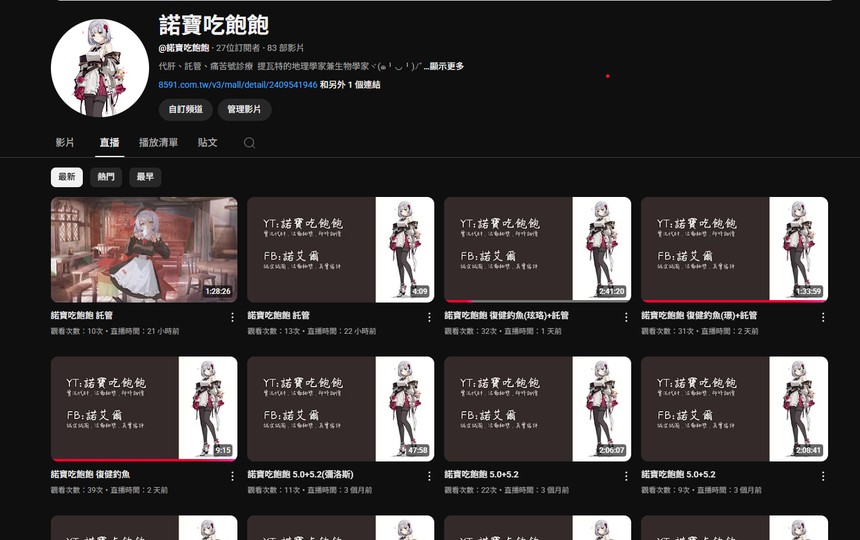The height and width of the screenshot is (540, 860).
Task: Open options menu for 諾寶吃飽飽 復健釣魚 video
Action: (232, 476)
